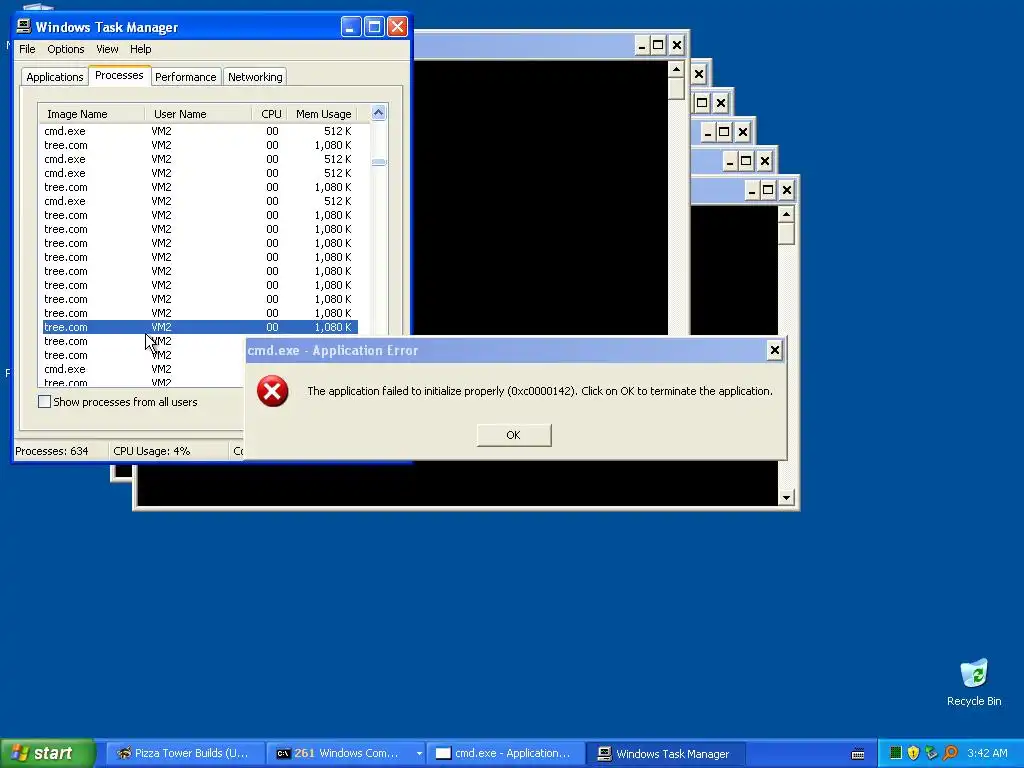Close the cmd.exe Application Error dialog
This screenshot has height=768, width=1024.
(774, 351)
